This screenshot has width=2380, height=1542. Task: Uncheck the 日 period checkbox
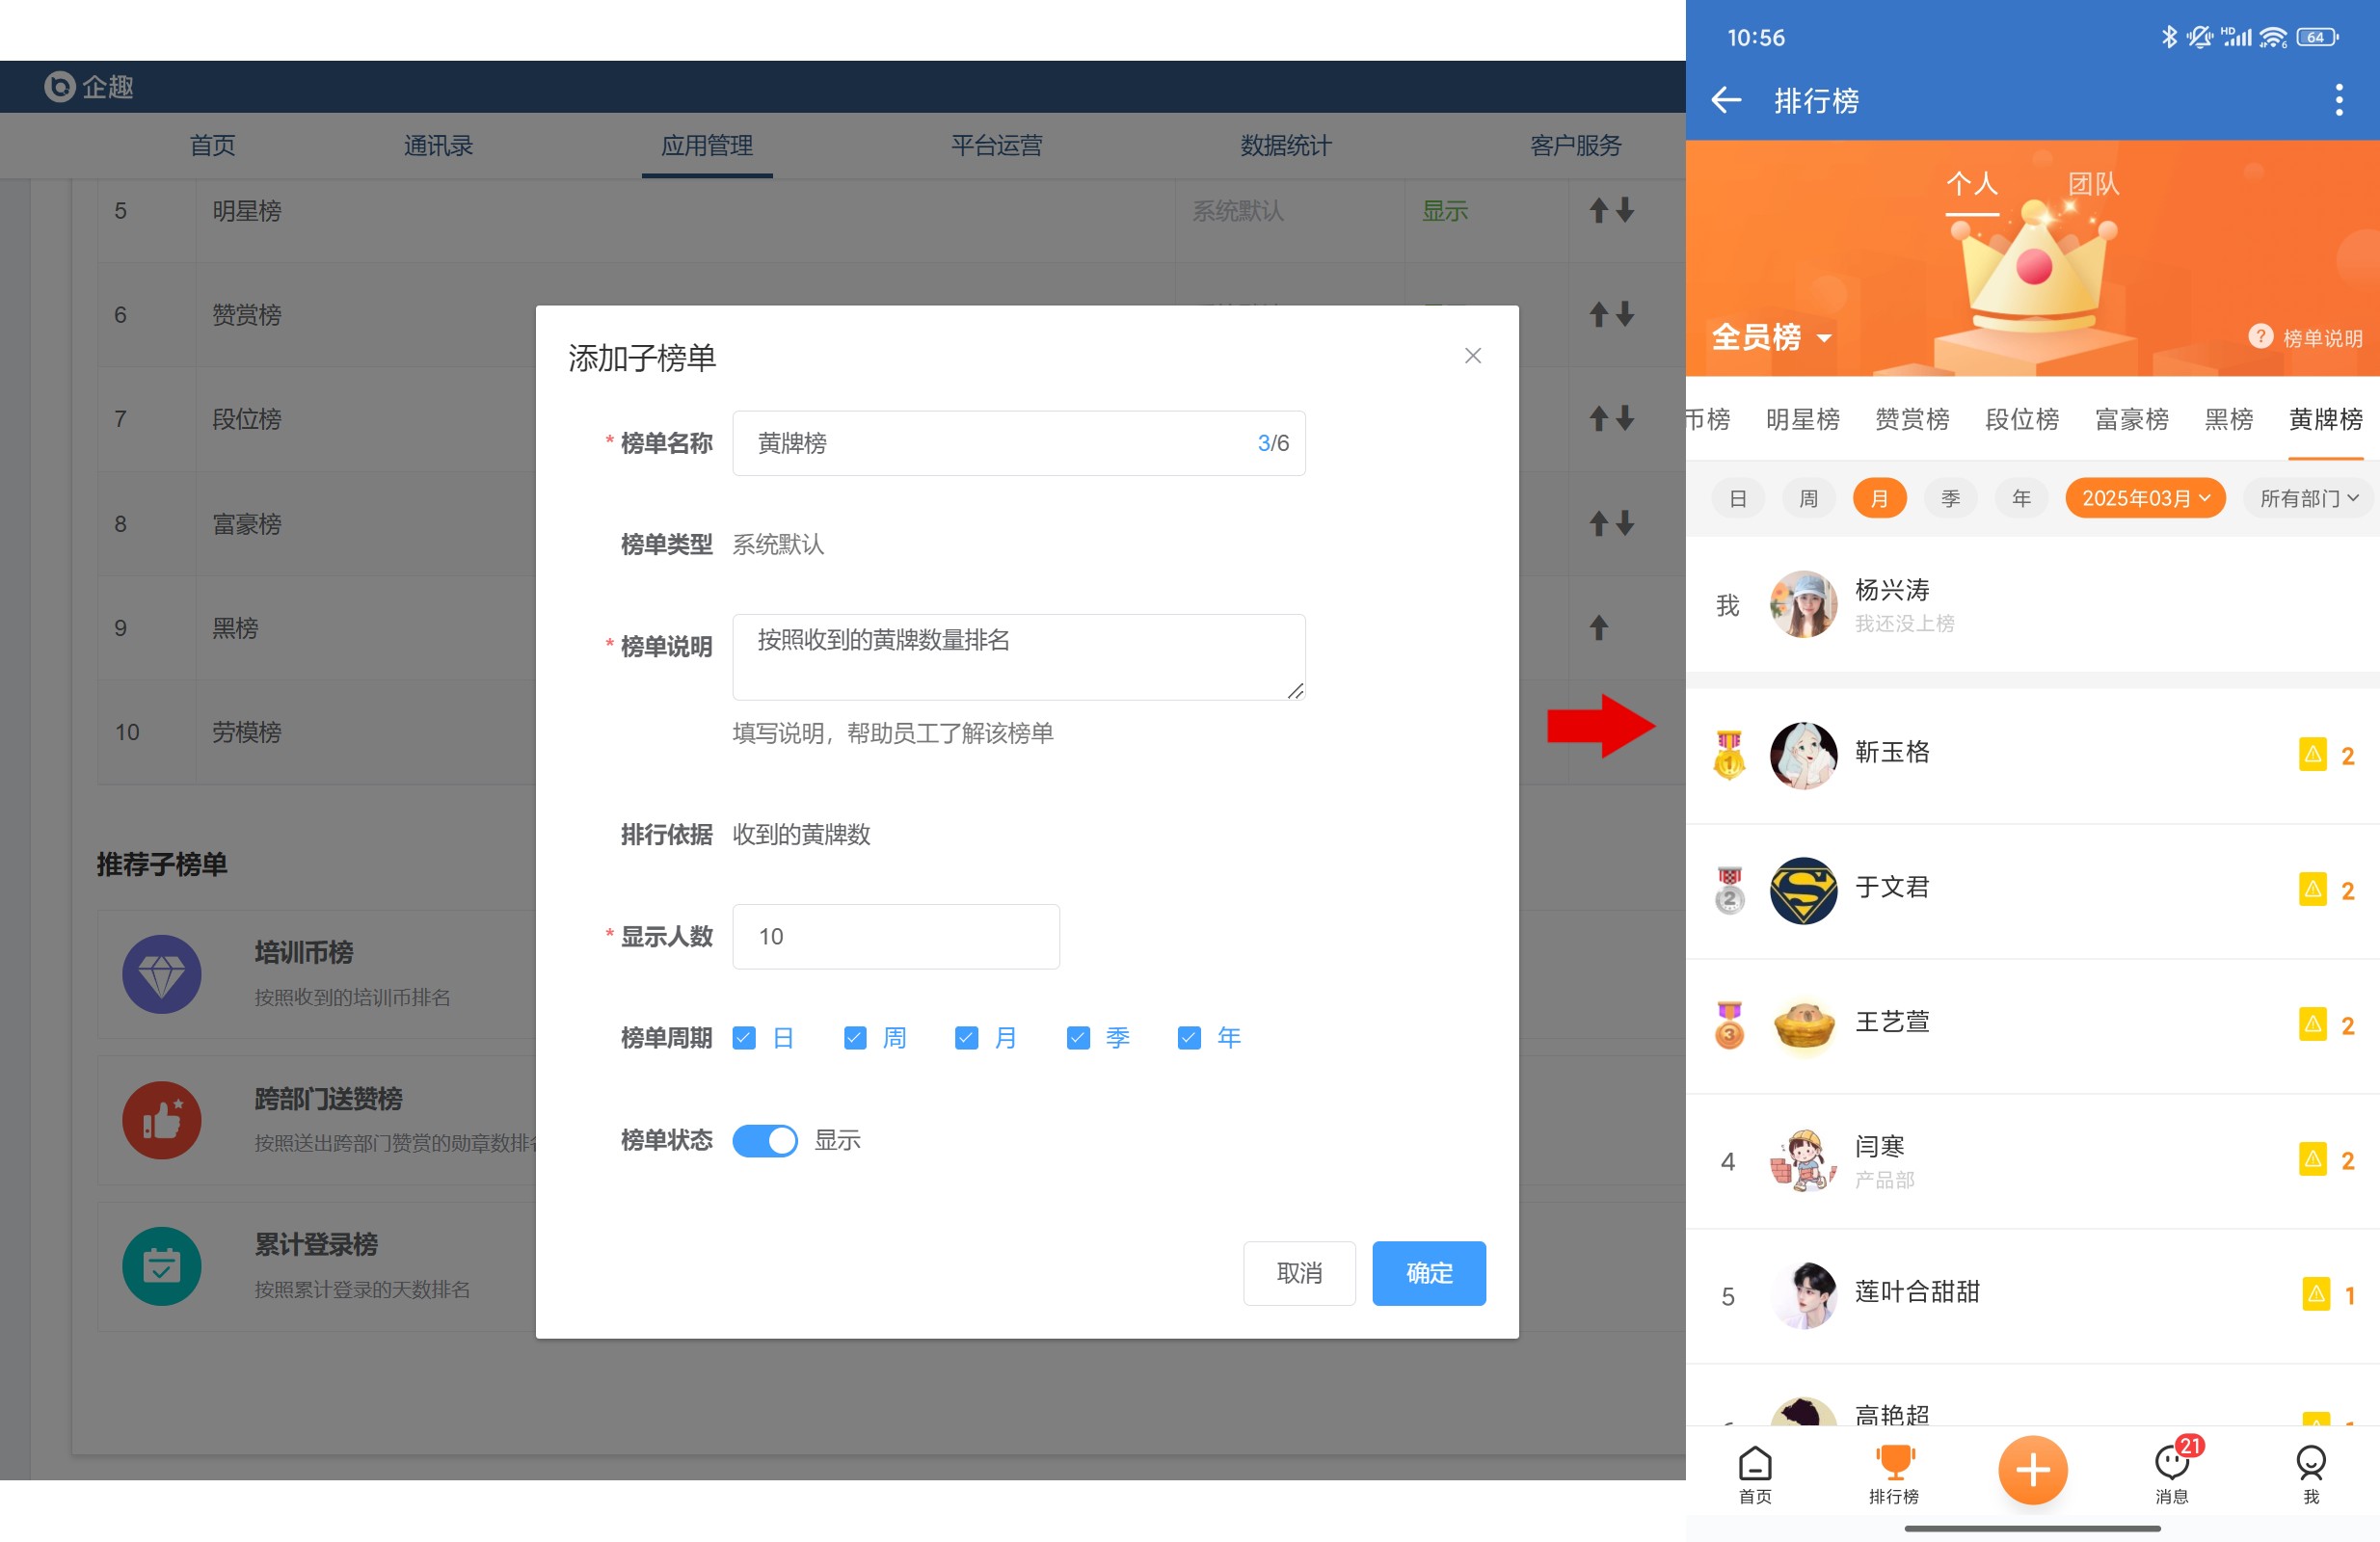coord(744,1038)
